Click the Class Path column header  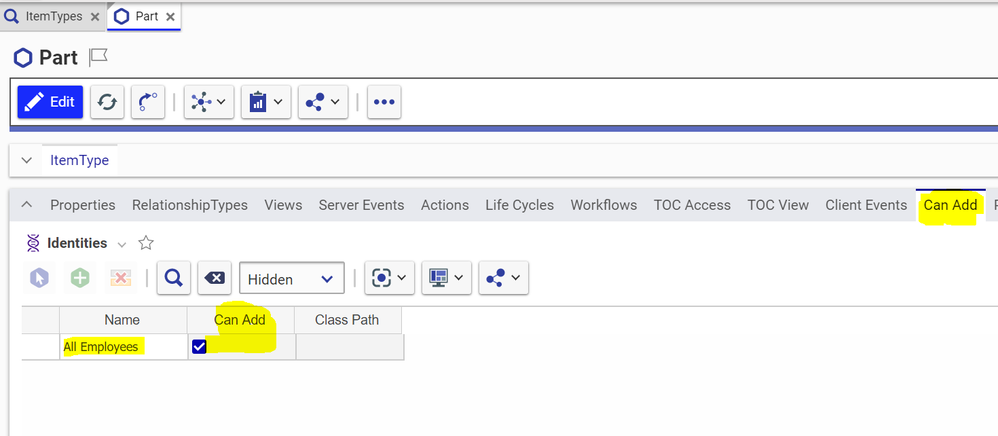[346, 320]
